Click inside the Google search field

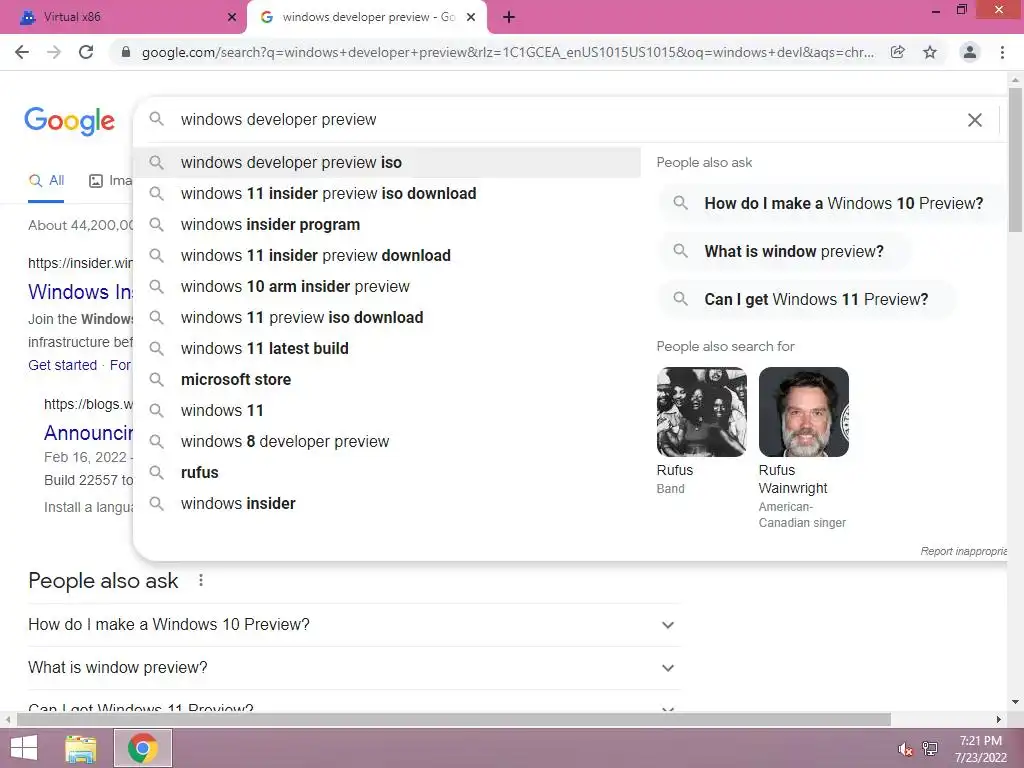coord(568,120)
